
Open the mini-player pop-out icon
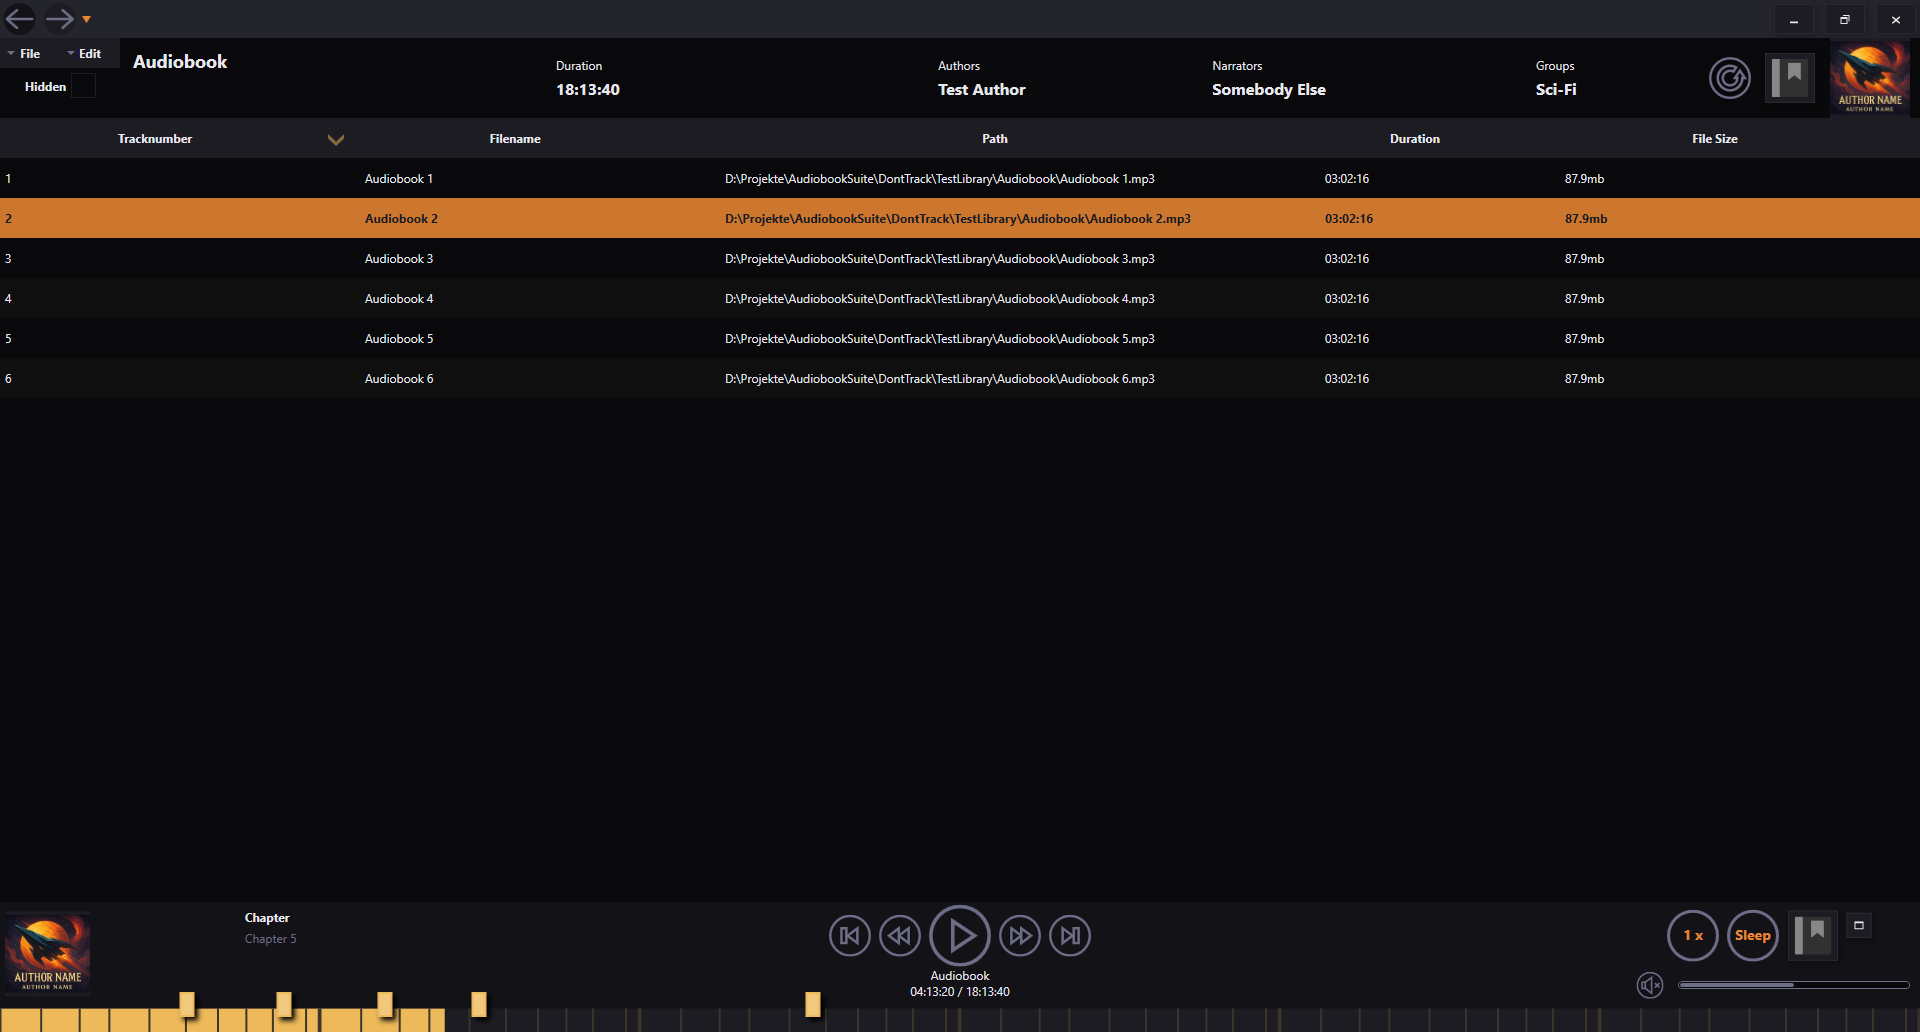(x=1860, y=925)
